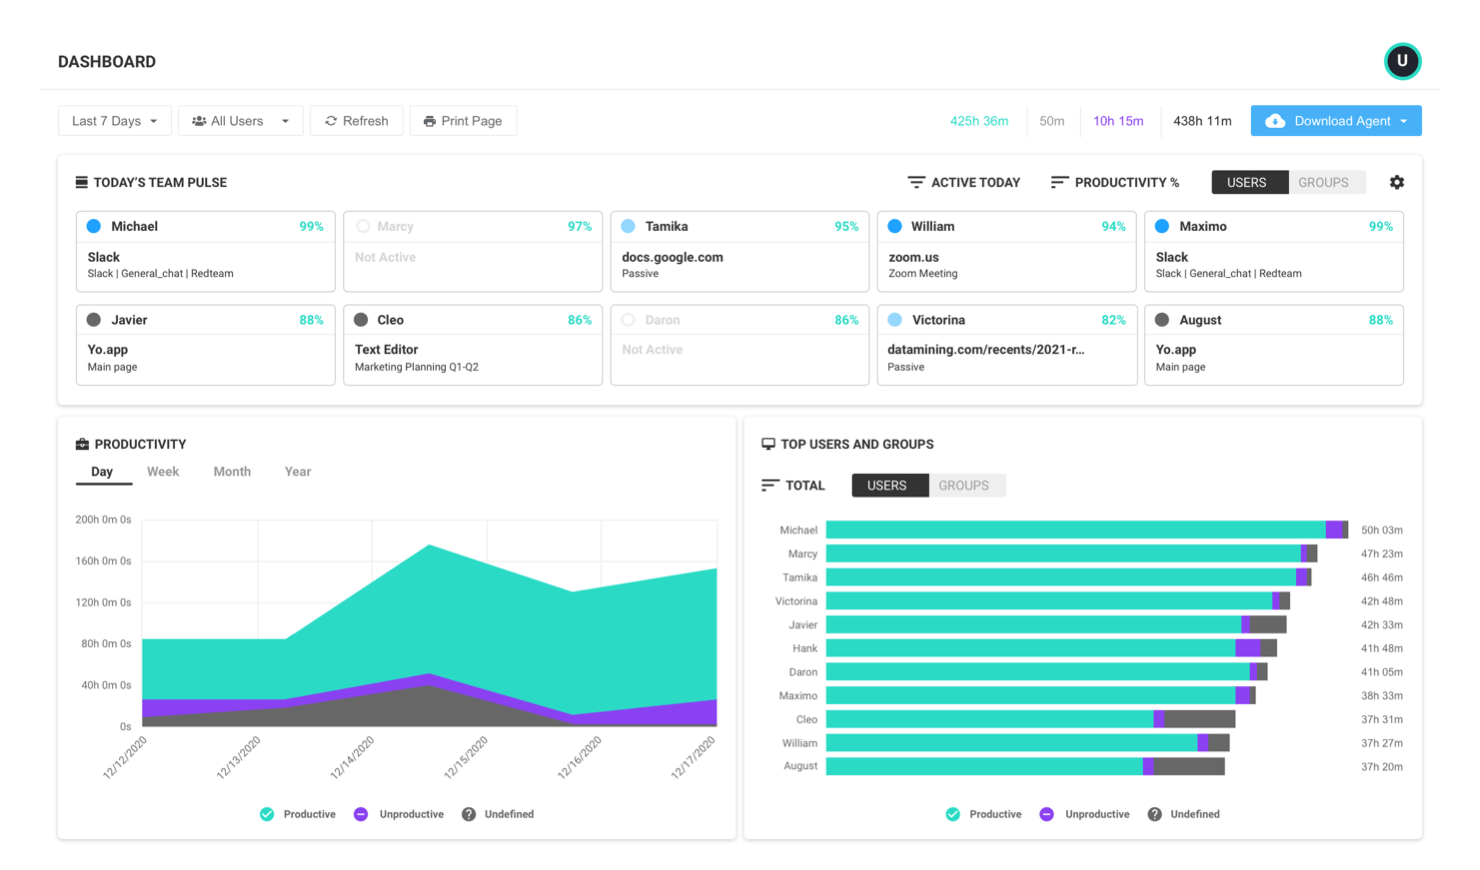Open the Last 7 Days date range dropdown
The image size is (1480, 870).
[114, 120]
